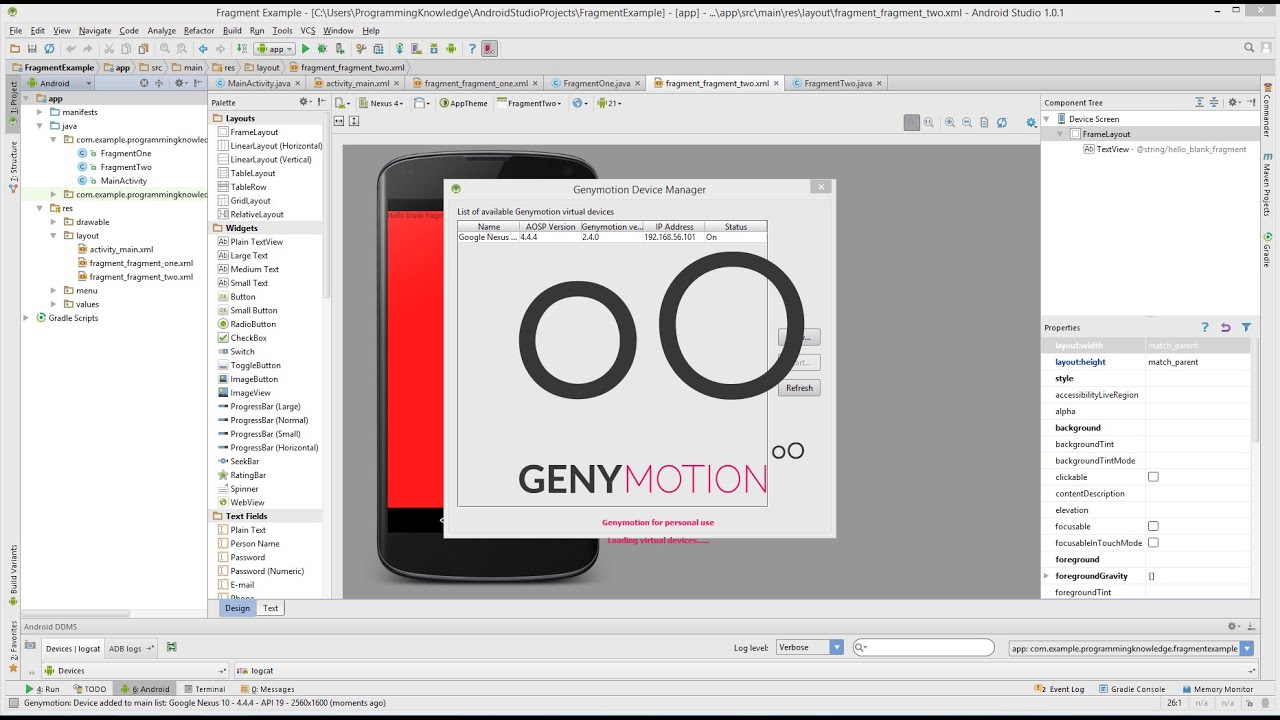Open the FragmentTwo activity dropdown
Viewport: 1280px width, 720px height.
[x=530, y=103]
